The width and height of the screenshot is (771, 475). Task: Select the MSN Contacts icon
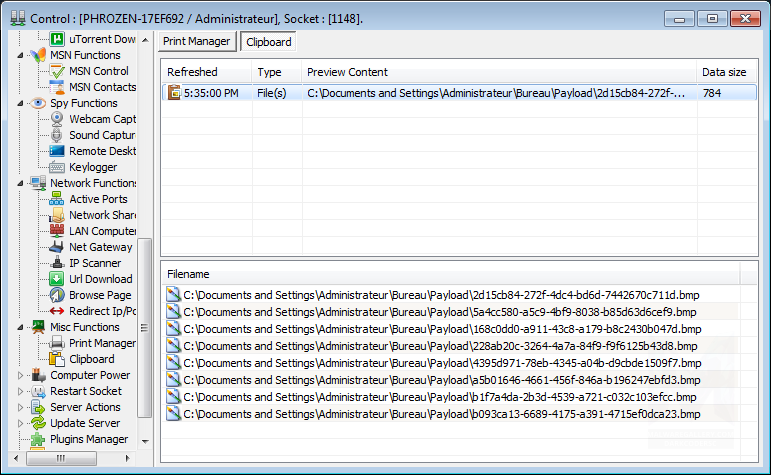(57, 87)
